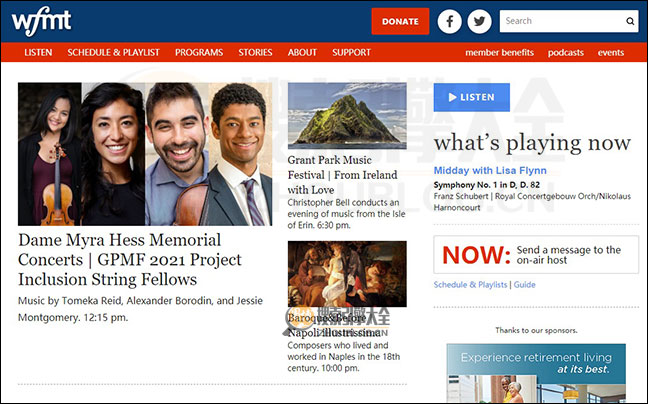Click the Thanks to our sponsors text

(x=536, y=330)
